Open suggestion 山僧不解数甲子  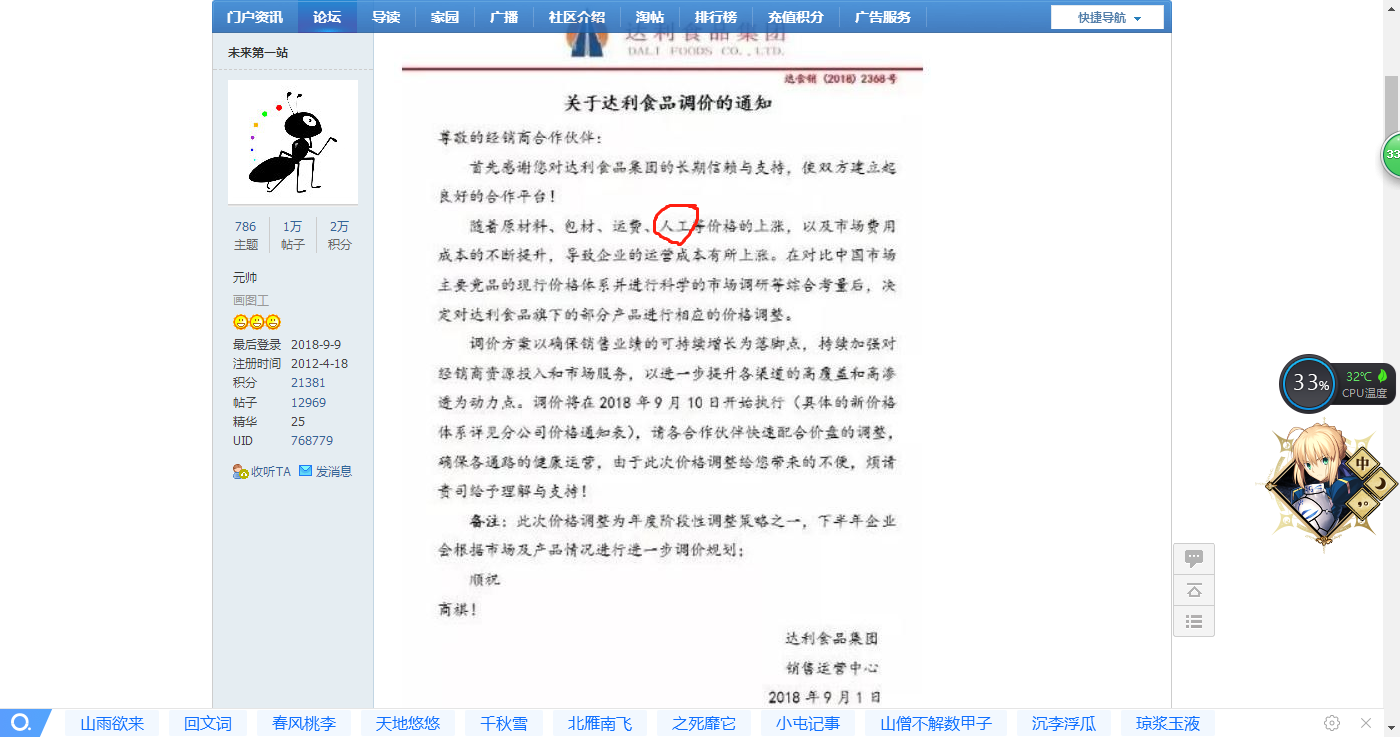[x=936, y=723]
